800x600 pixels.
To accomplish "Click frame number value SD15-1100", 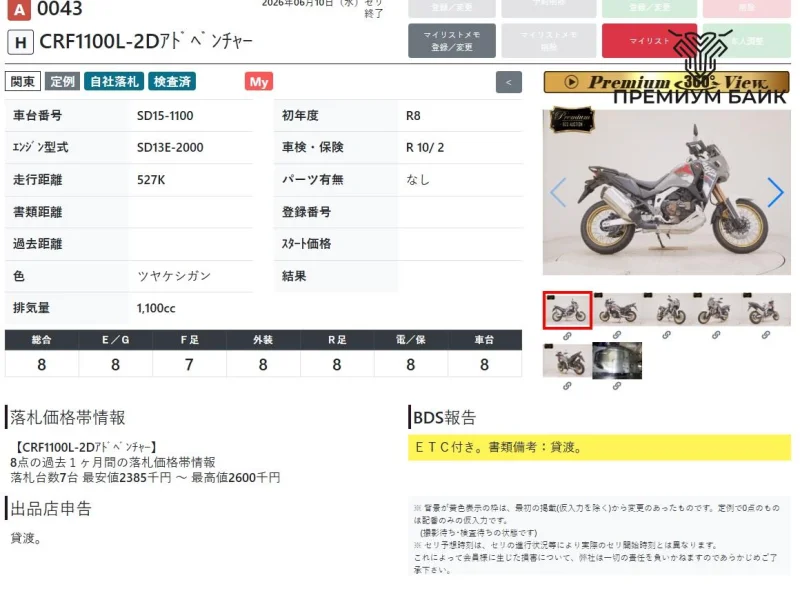I will [x=165, y=116].
